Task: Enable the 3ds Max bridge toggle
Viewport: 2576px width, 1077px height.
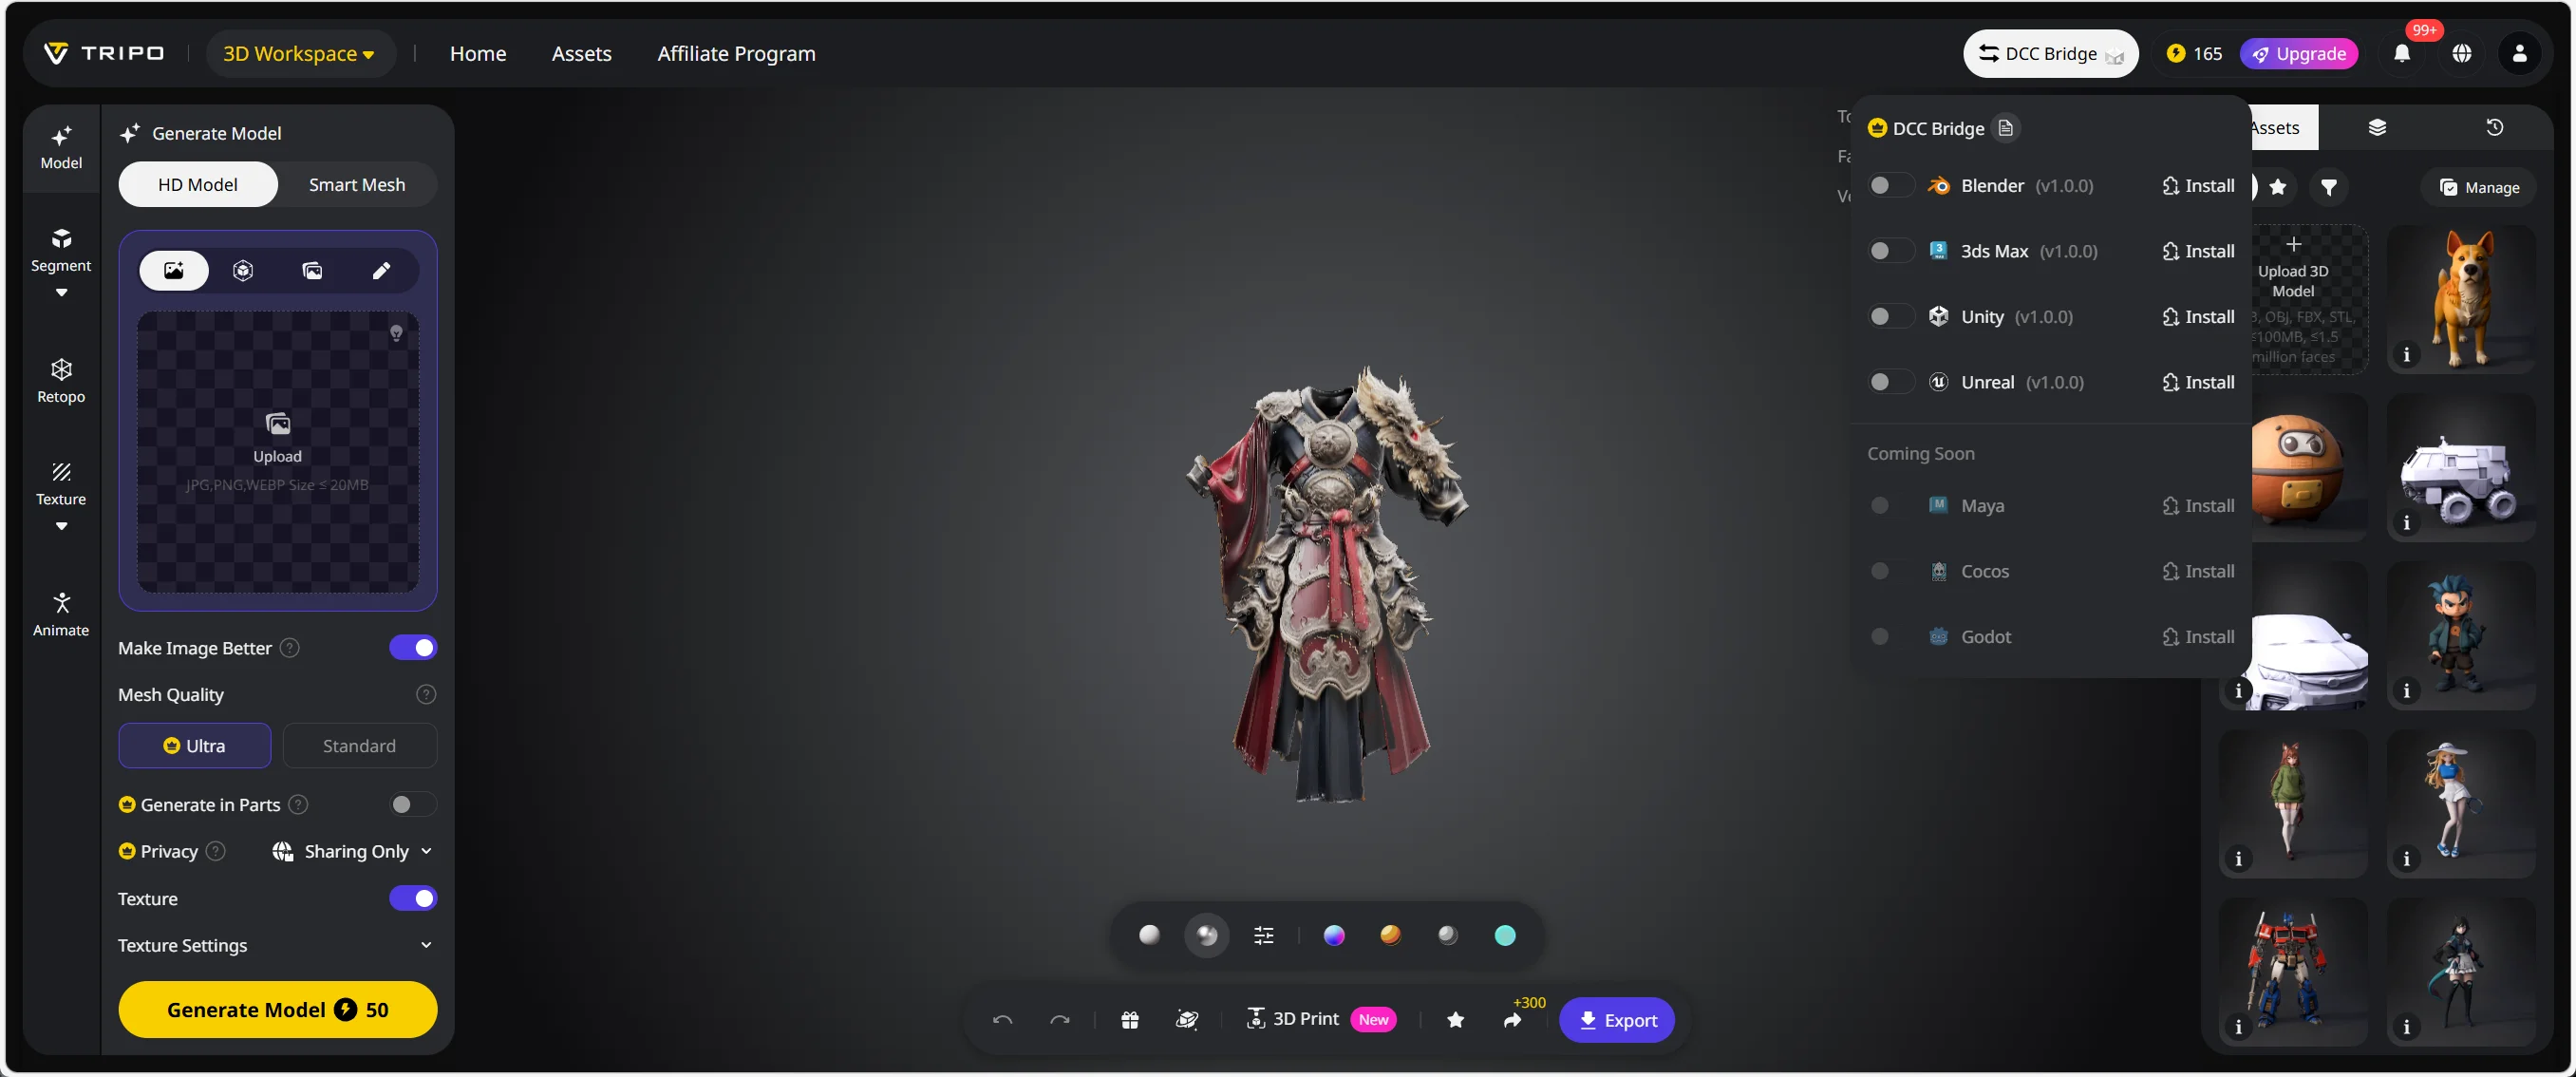Action: tap(1890, 251)
